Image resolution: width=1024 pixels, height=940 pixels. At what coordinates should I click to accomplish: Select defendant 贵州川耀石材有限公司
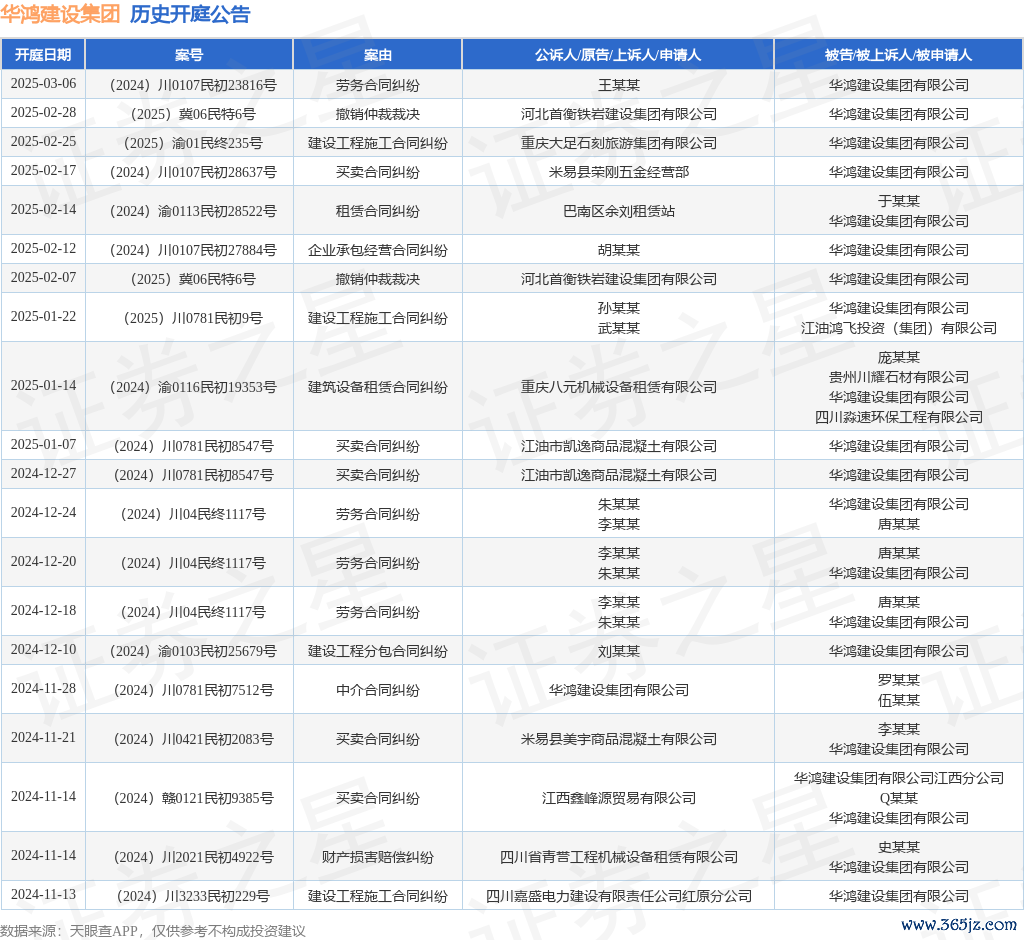point(899,377)
